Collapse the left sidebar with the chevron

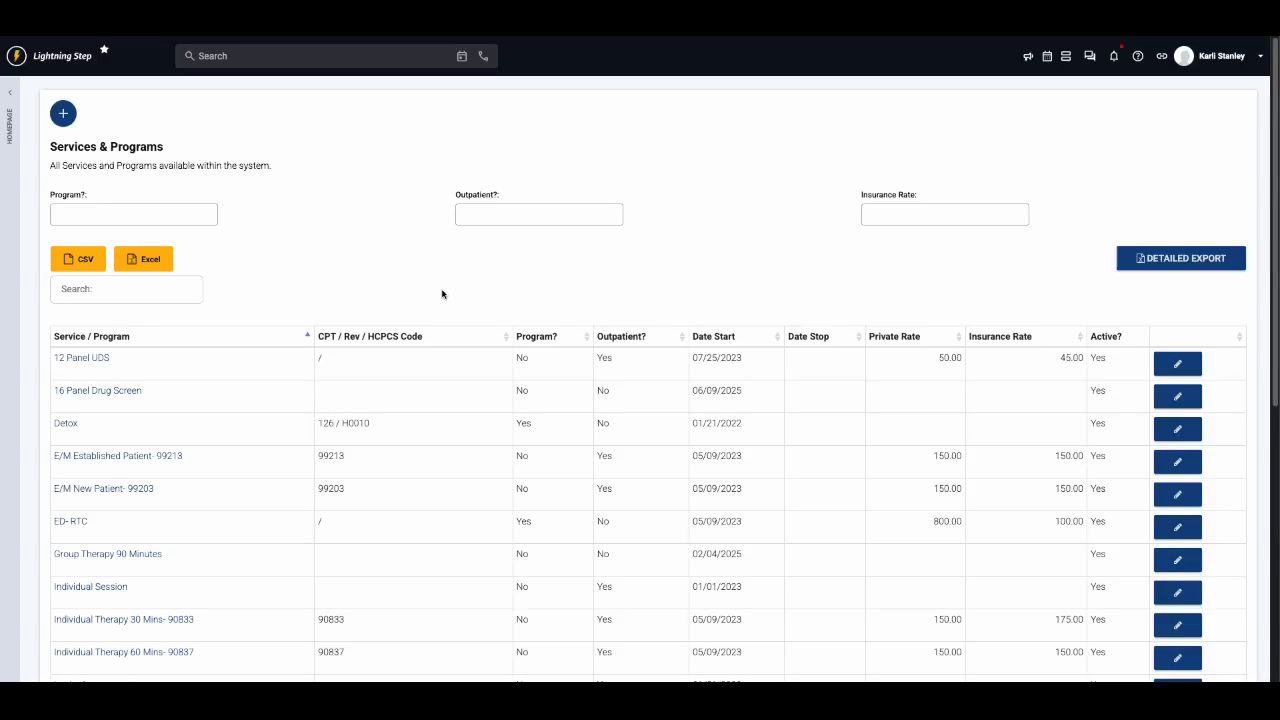[x=9, y=91]
